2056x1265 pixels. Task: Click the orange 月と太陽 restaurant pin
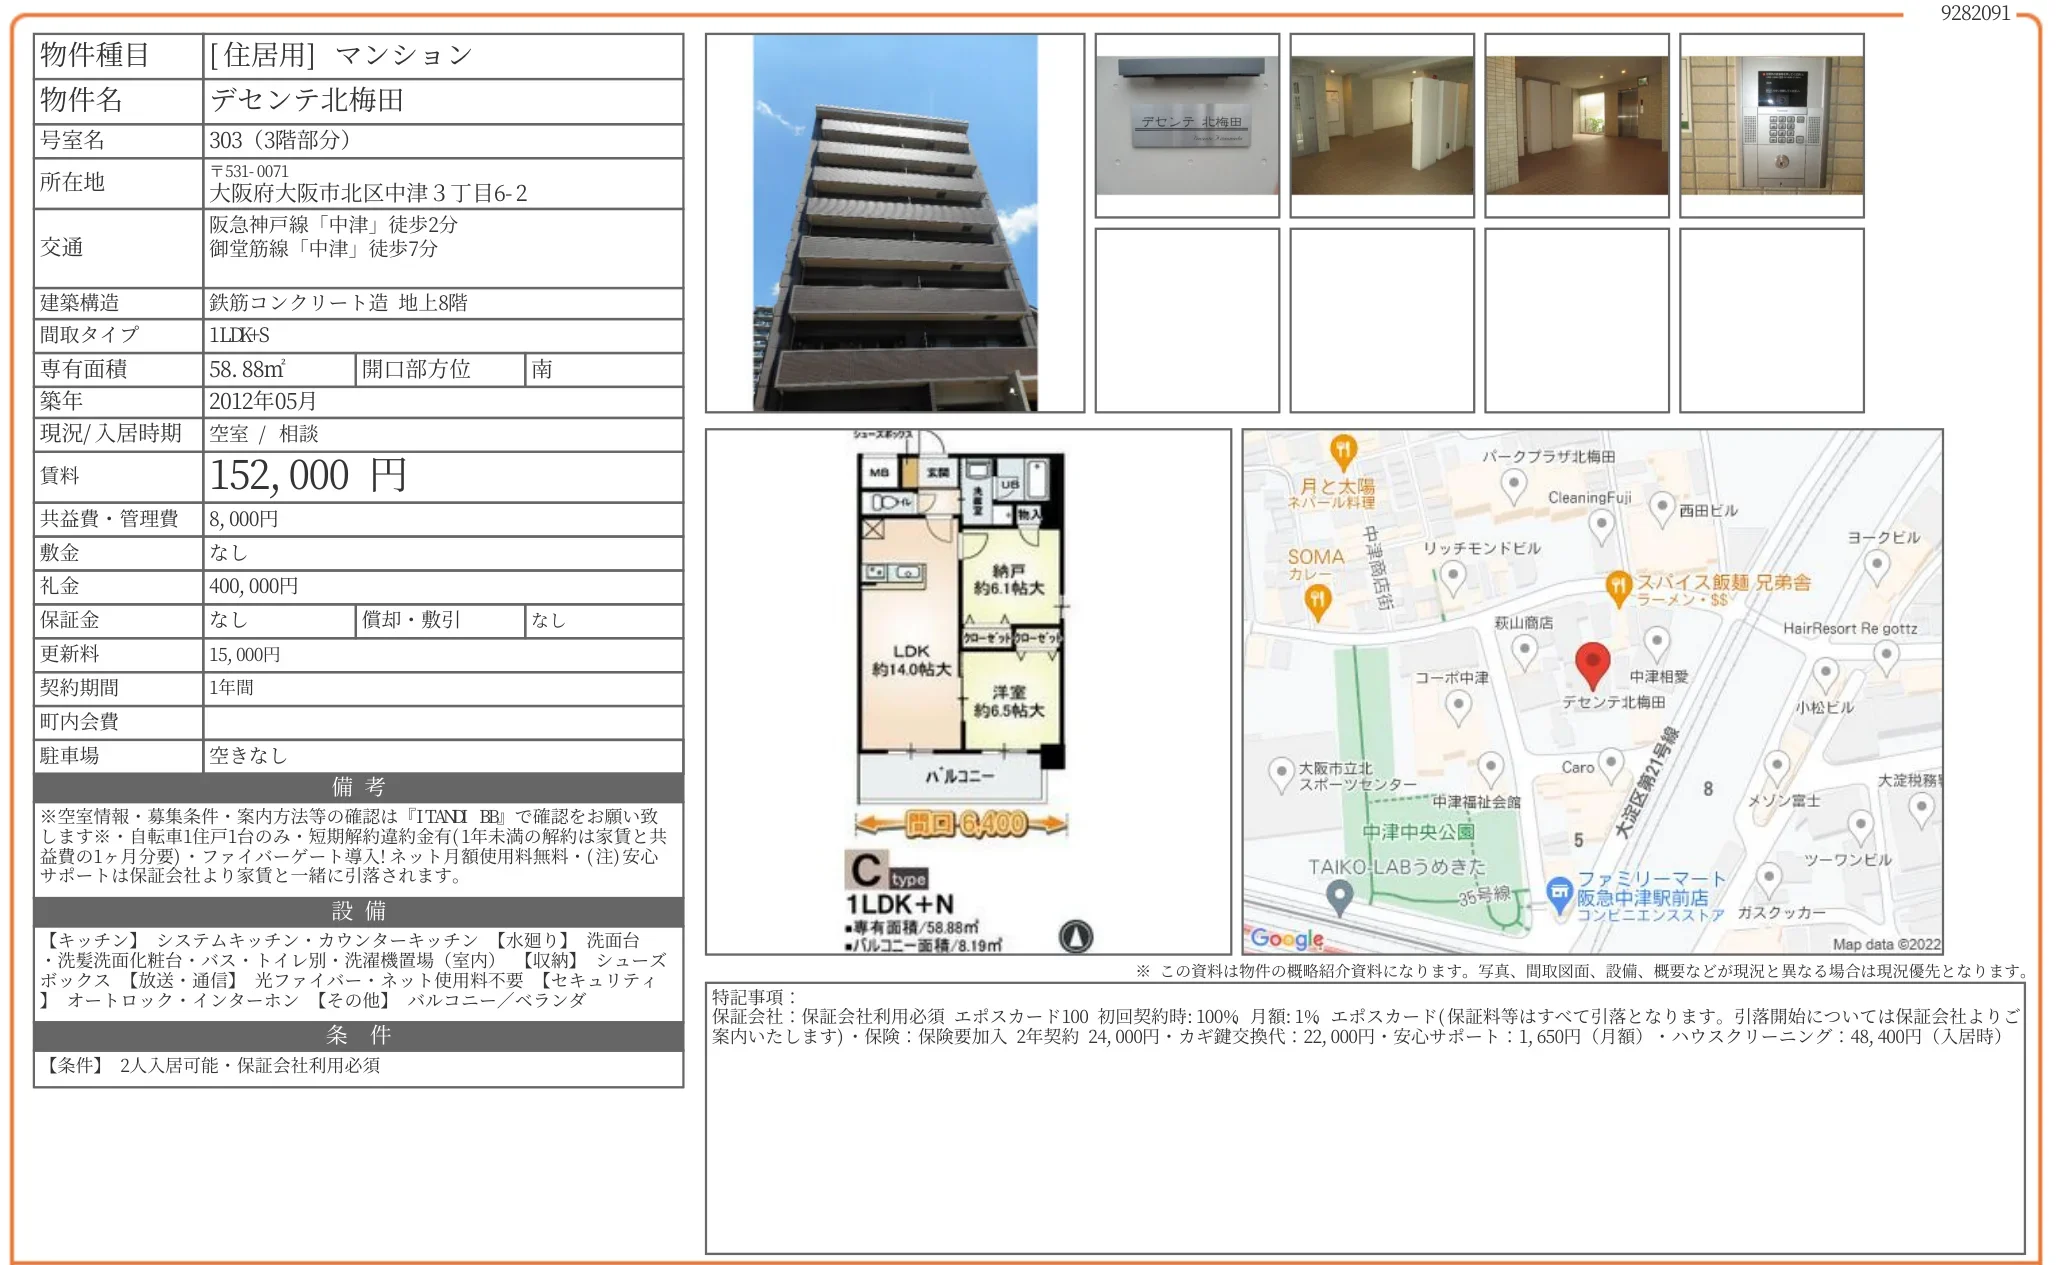1343,450
